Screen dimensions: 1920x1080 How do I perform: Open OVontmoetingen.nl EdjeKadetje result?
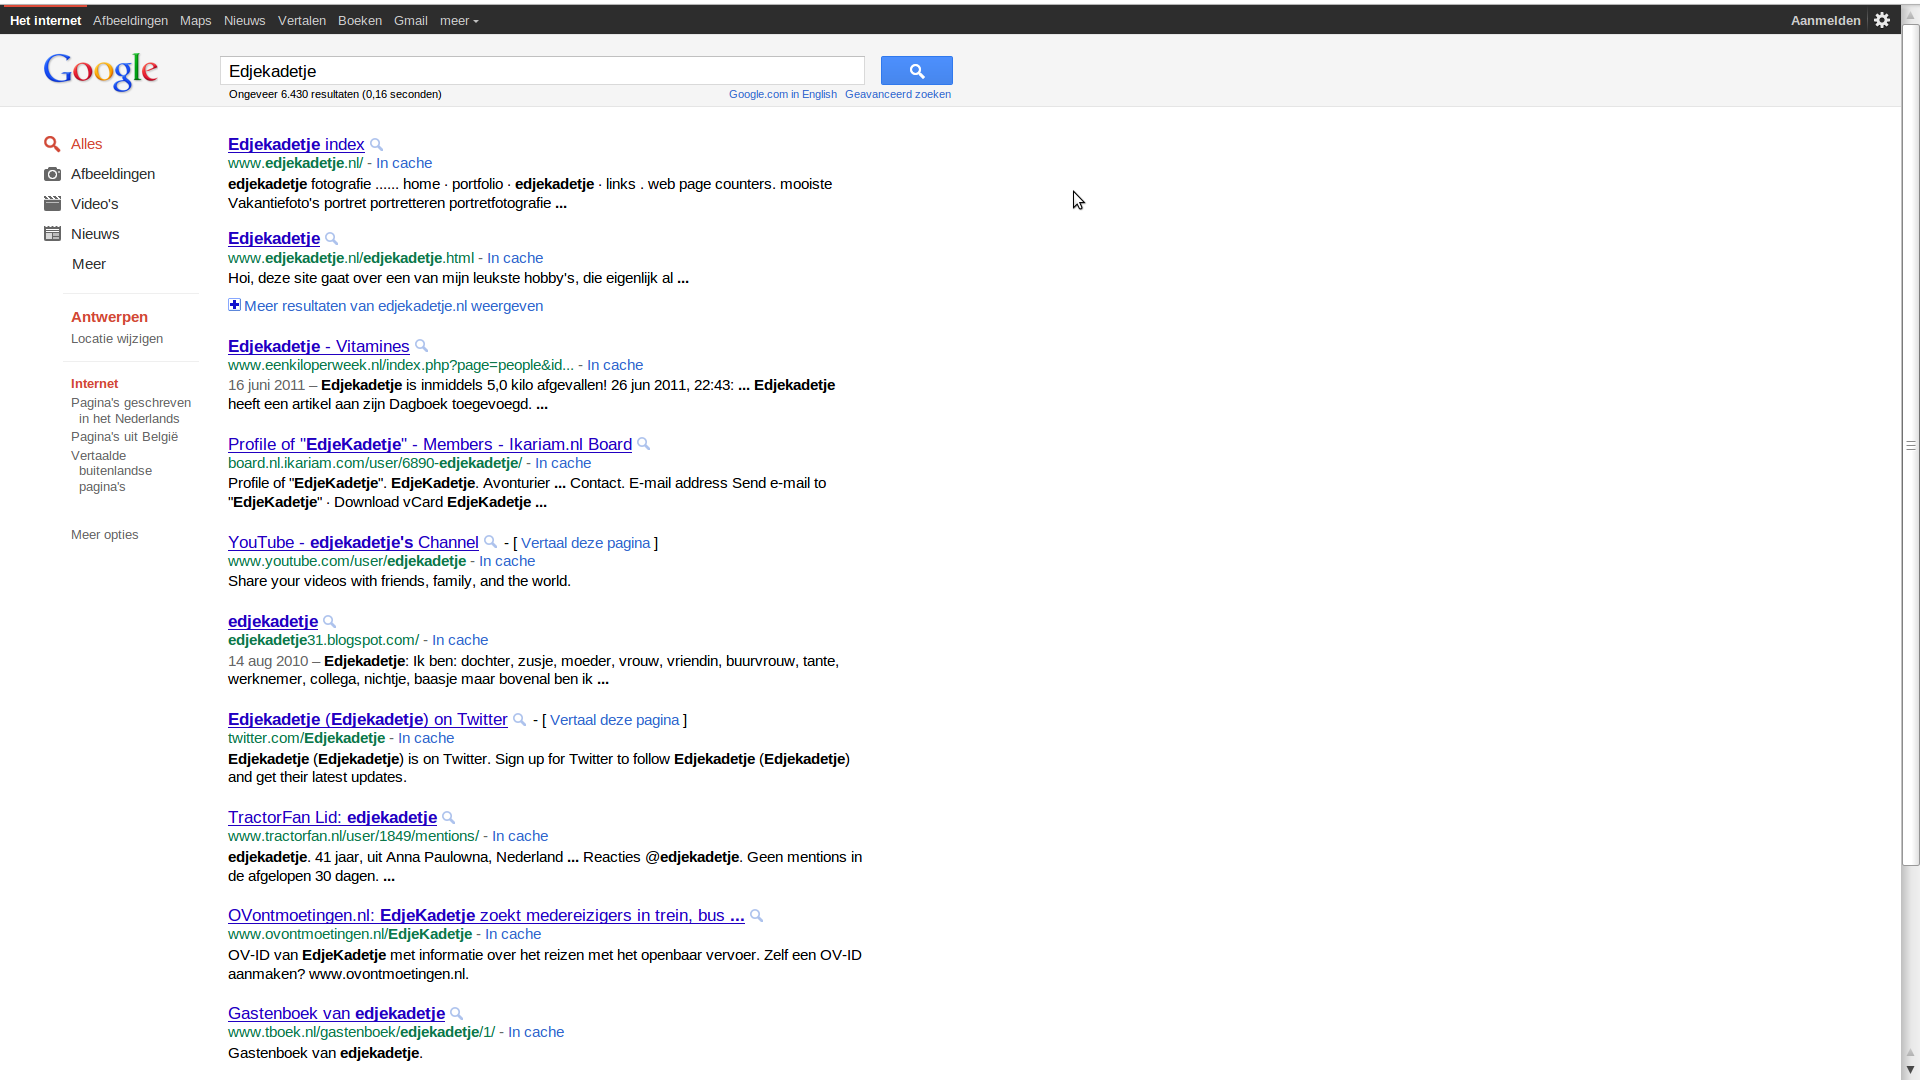point(486,915)
